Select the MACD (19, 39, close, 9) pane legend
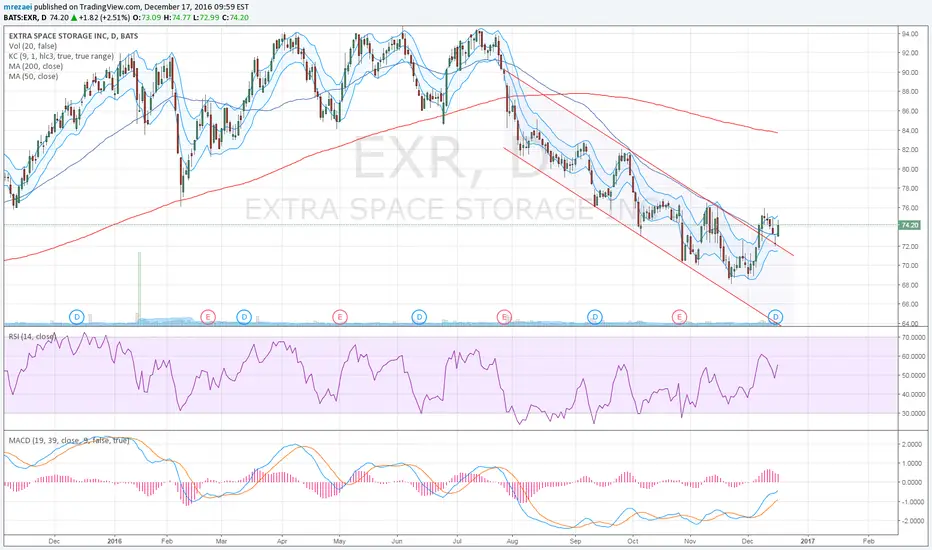Image resolution: width=932 pixels, height=550 pixels. tap(69, 441)
